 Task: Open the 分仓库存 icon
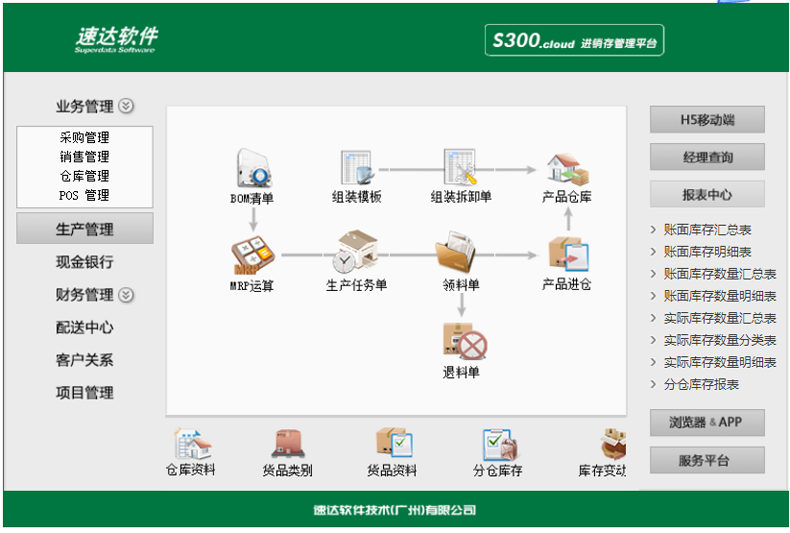[x=500, y=444]
